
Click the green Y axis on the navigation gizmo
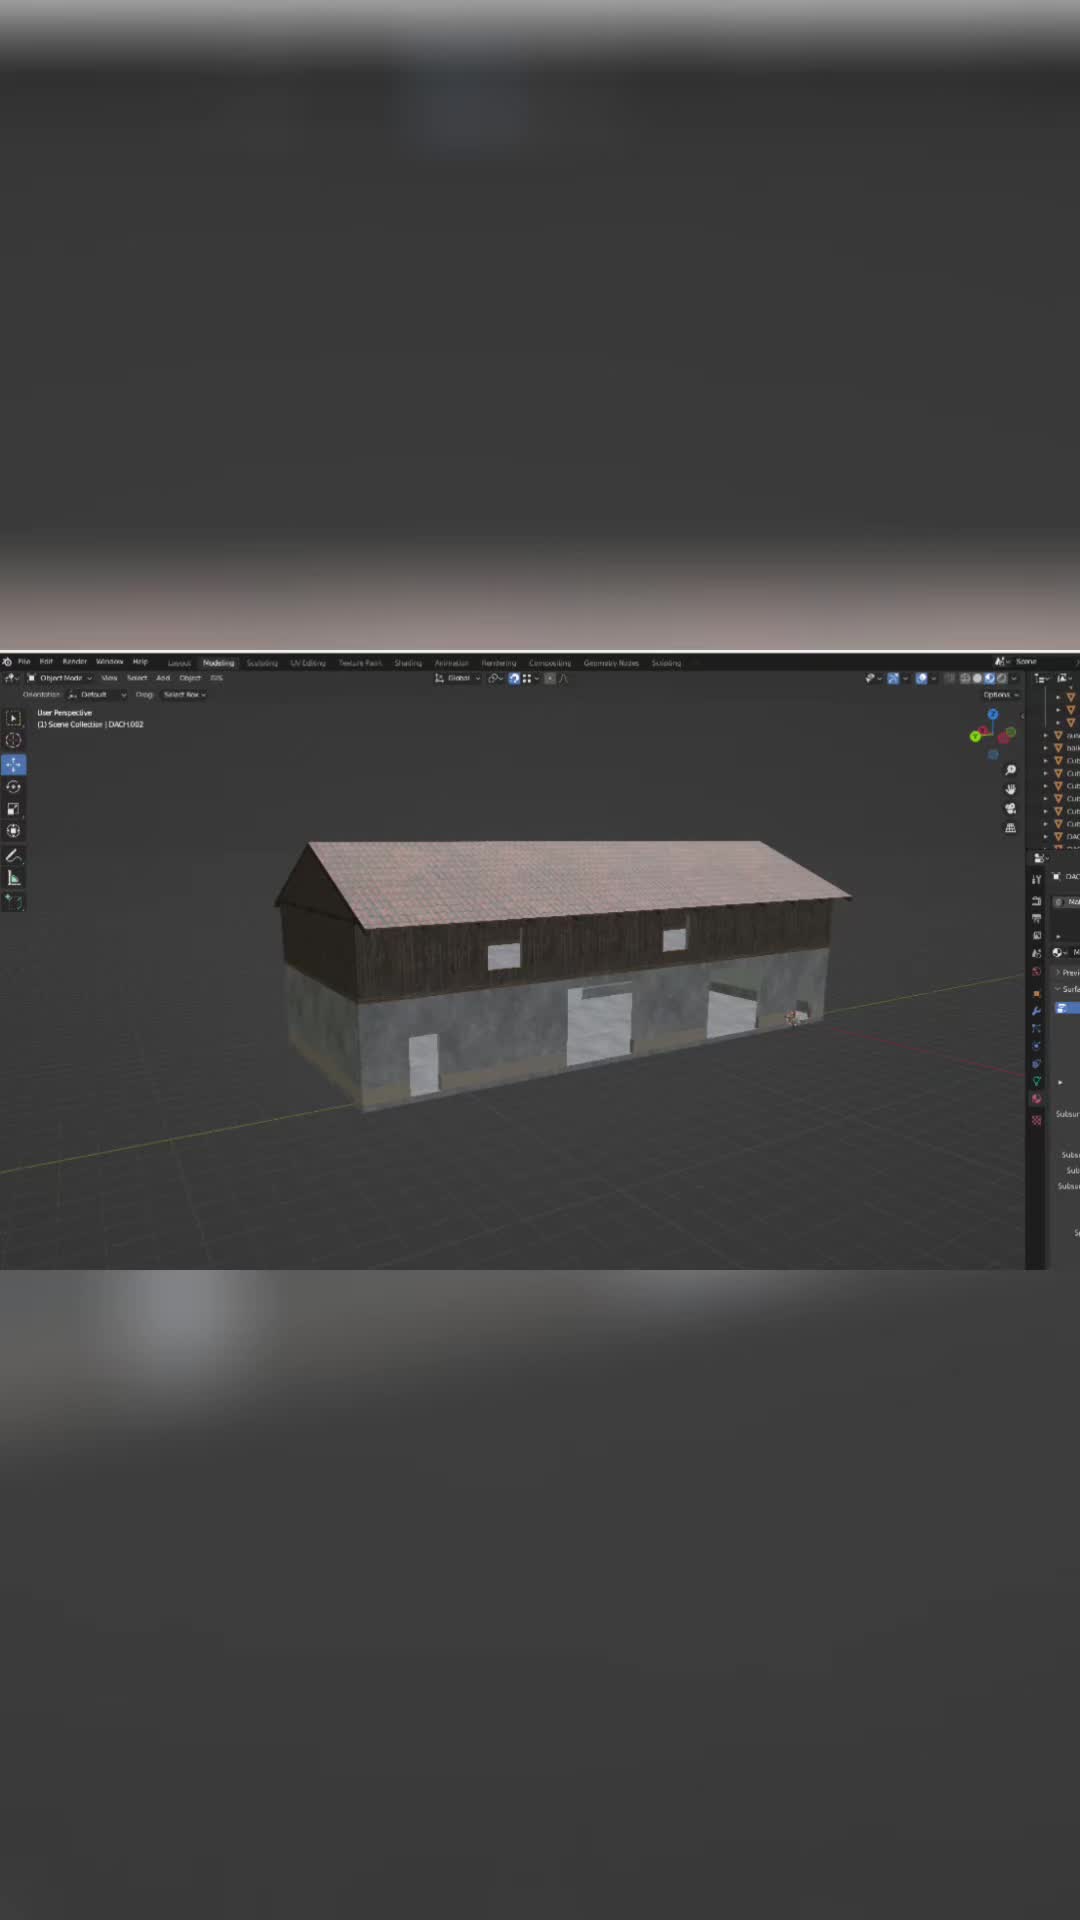[975, 737]
